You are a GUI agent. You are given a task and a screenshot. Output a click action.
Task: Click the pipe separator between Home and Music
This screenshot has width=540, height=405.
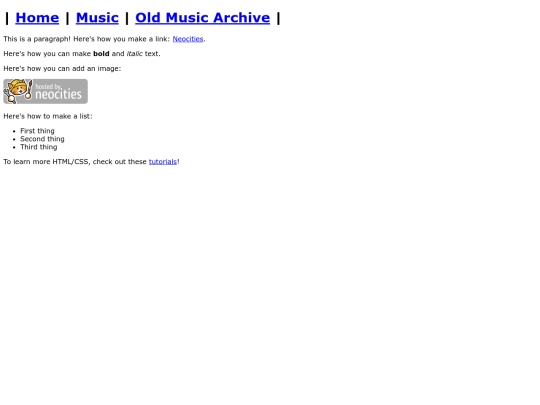coord(68,18)
